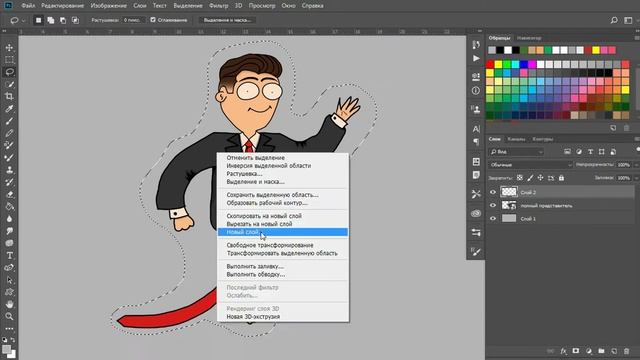
Task: Delete layer using Layers panel trash icon
Action: pos(627,351)
